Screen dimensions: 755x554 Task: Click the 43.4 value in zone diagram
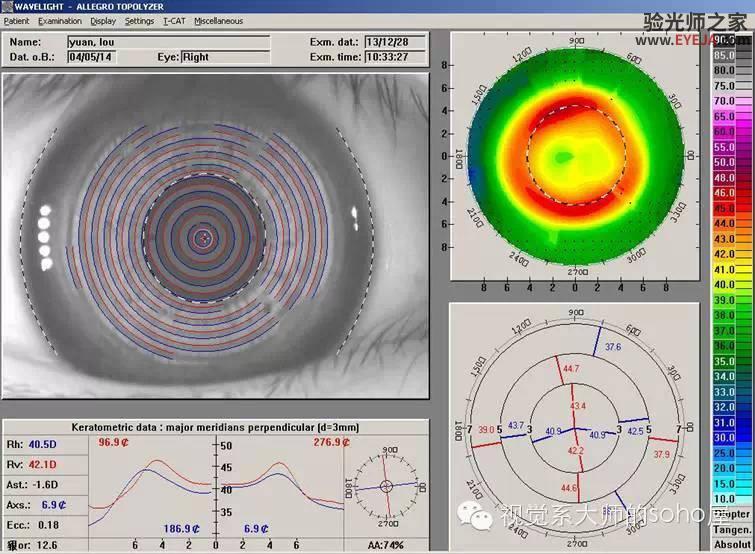578,406
